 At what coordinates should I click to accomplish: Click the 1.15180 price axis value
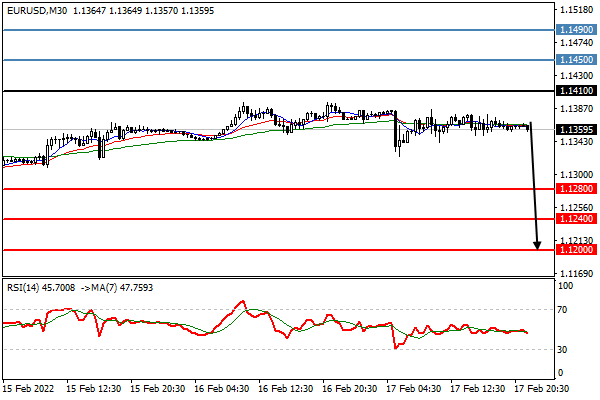(x=576, y=10)
